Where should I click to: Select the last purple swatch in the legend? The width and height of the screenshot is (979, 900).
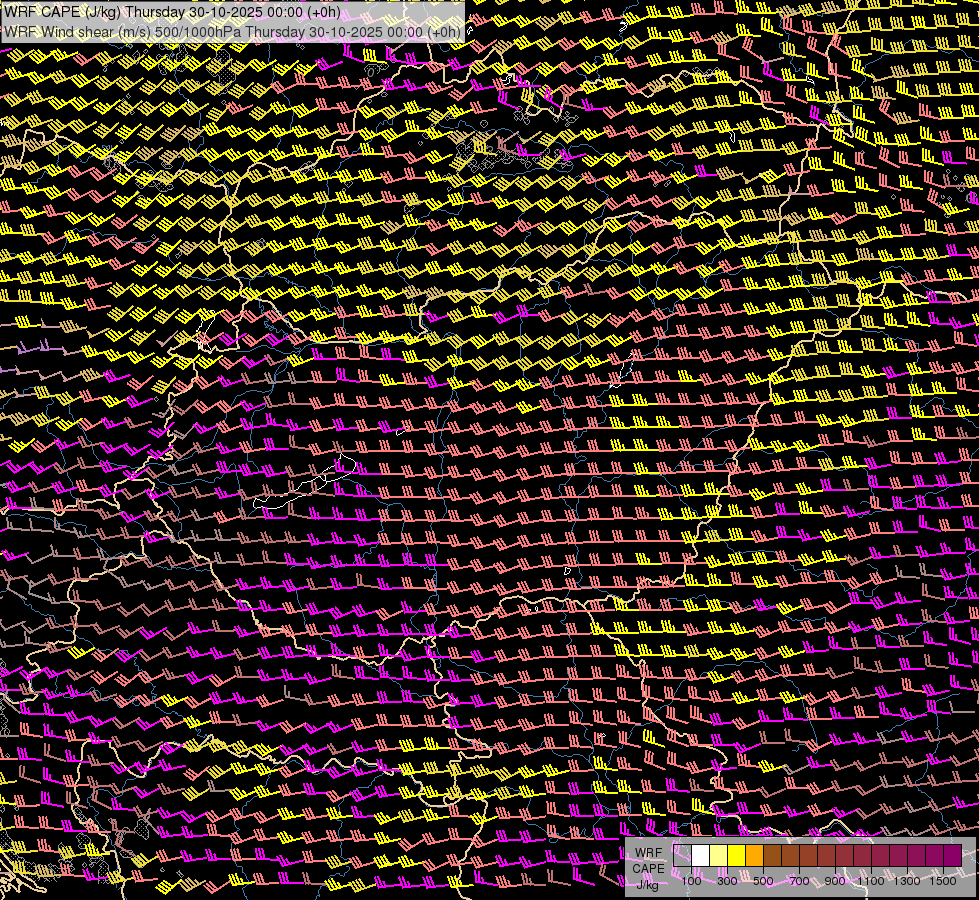point(952,856)
